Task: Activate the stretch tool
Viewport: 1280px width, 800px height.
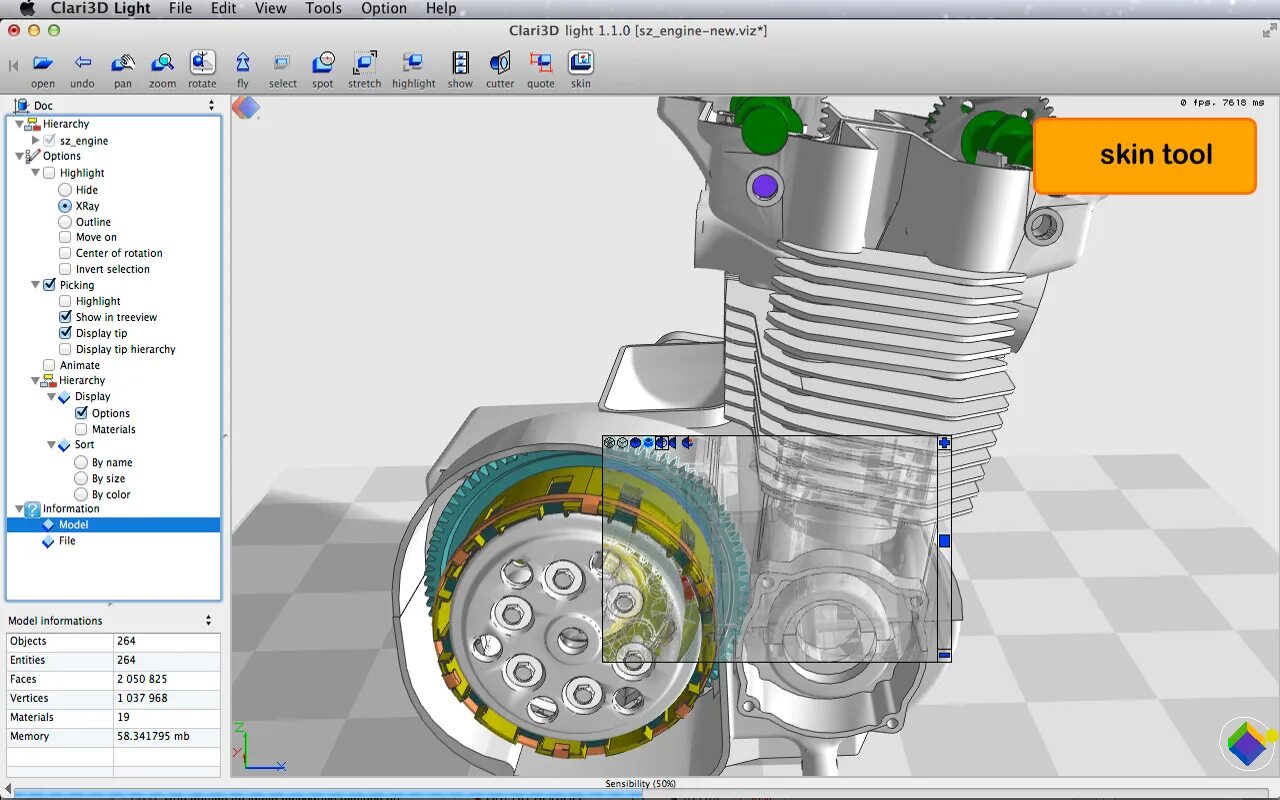Action: (364, 64)
